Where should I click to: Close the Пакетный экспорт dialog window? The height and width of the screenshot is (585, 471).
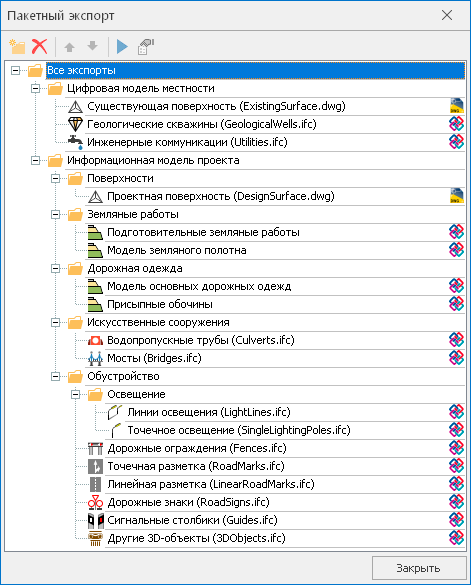click(447, 15)
